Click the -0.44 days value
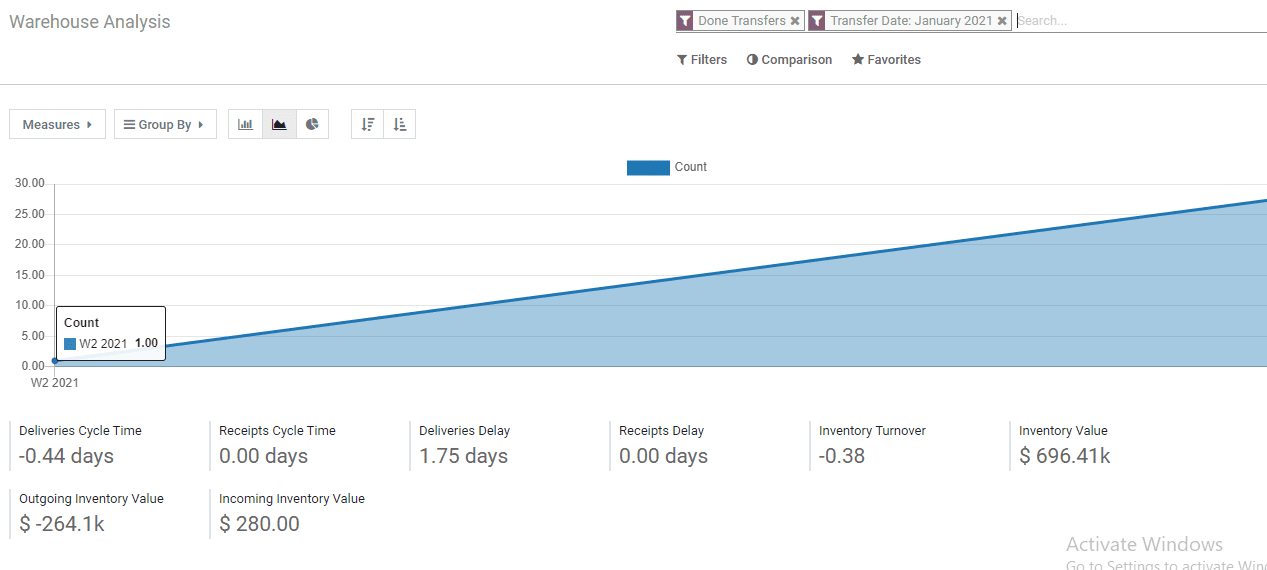 tap(67, 456)
